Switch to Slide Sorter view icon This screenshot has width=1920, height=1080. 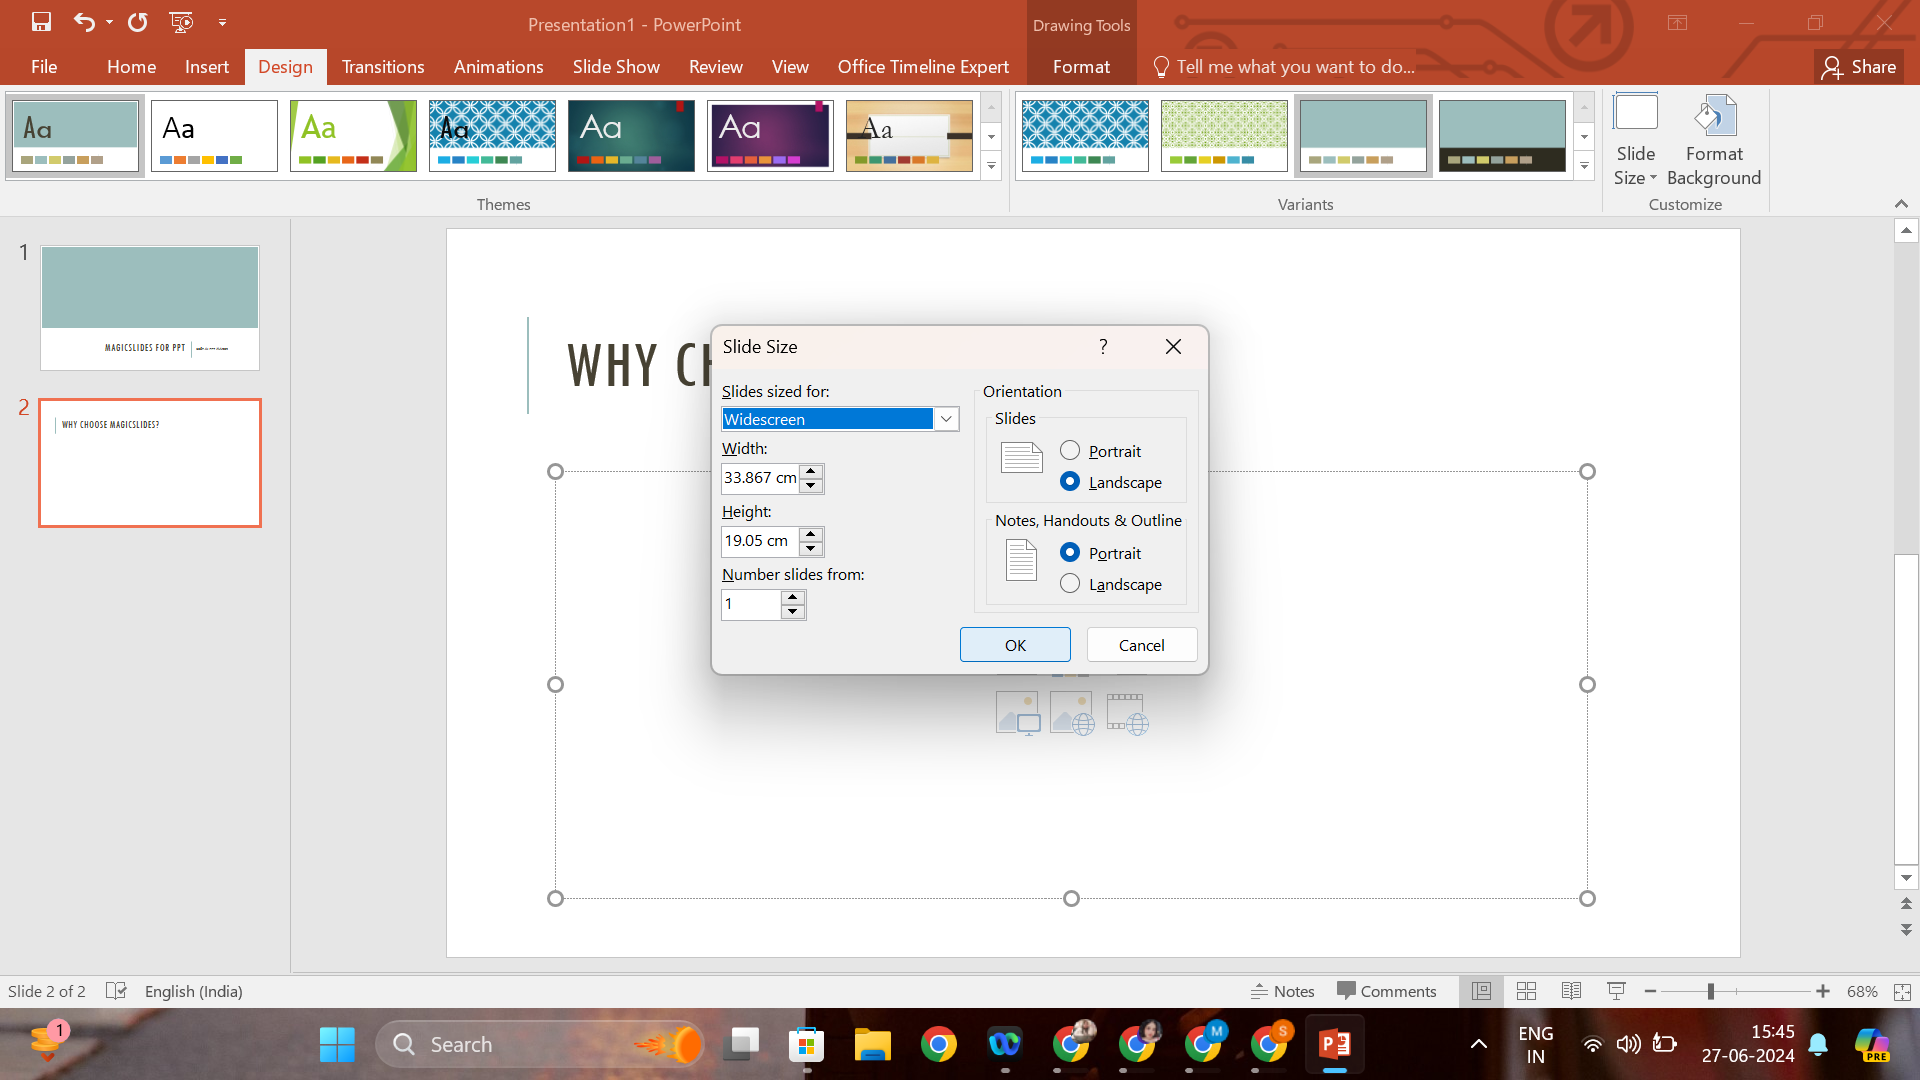click(x=1526, y=991)
